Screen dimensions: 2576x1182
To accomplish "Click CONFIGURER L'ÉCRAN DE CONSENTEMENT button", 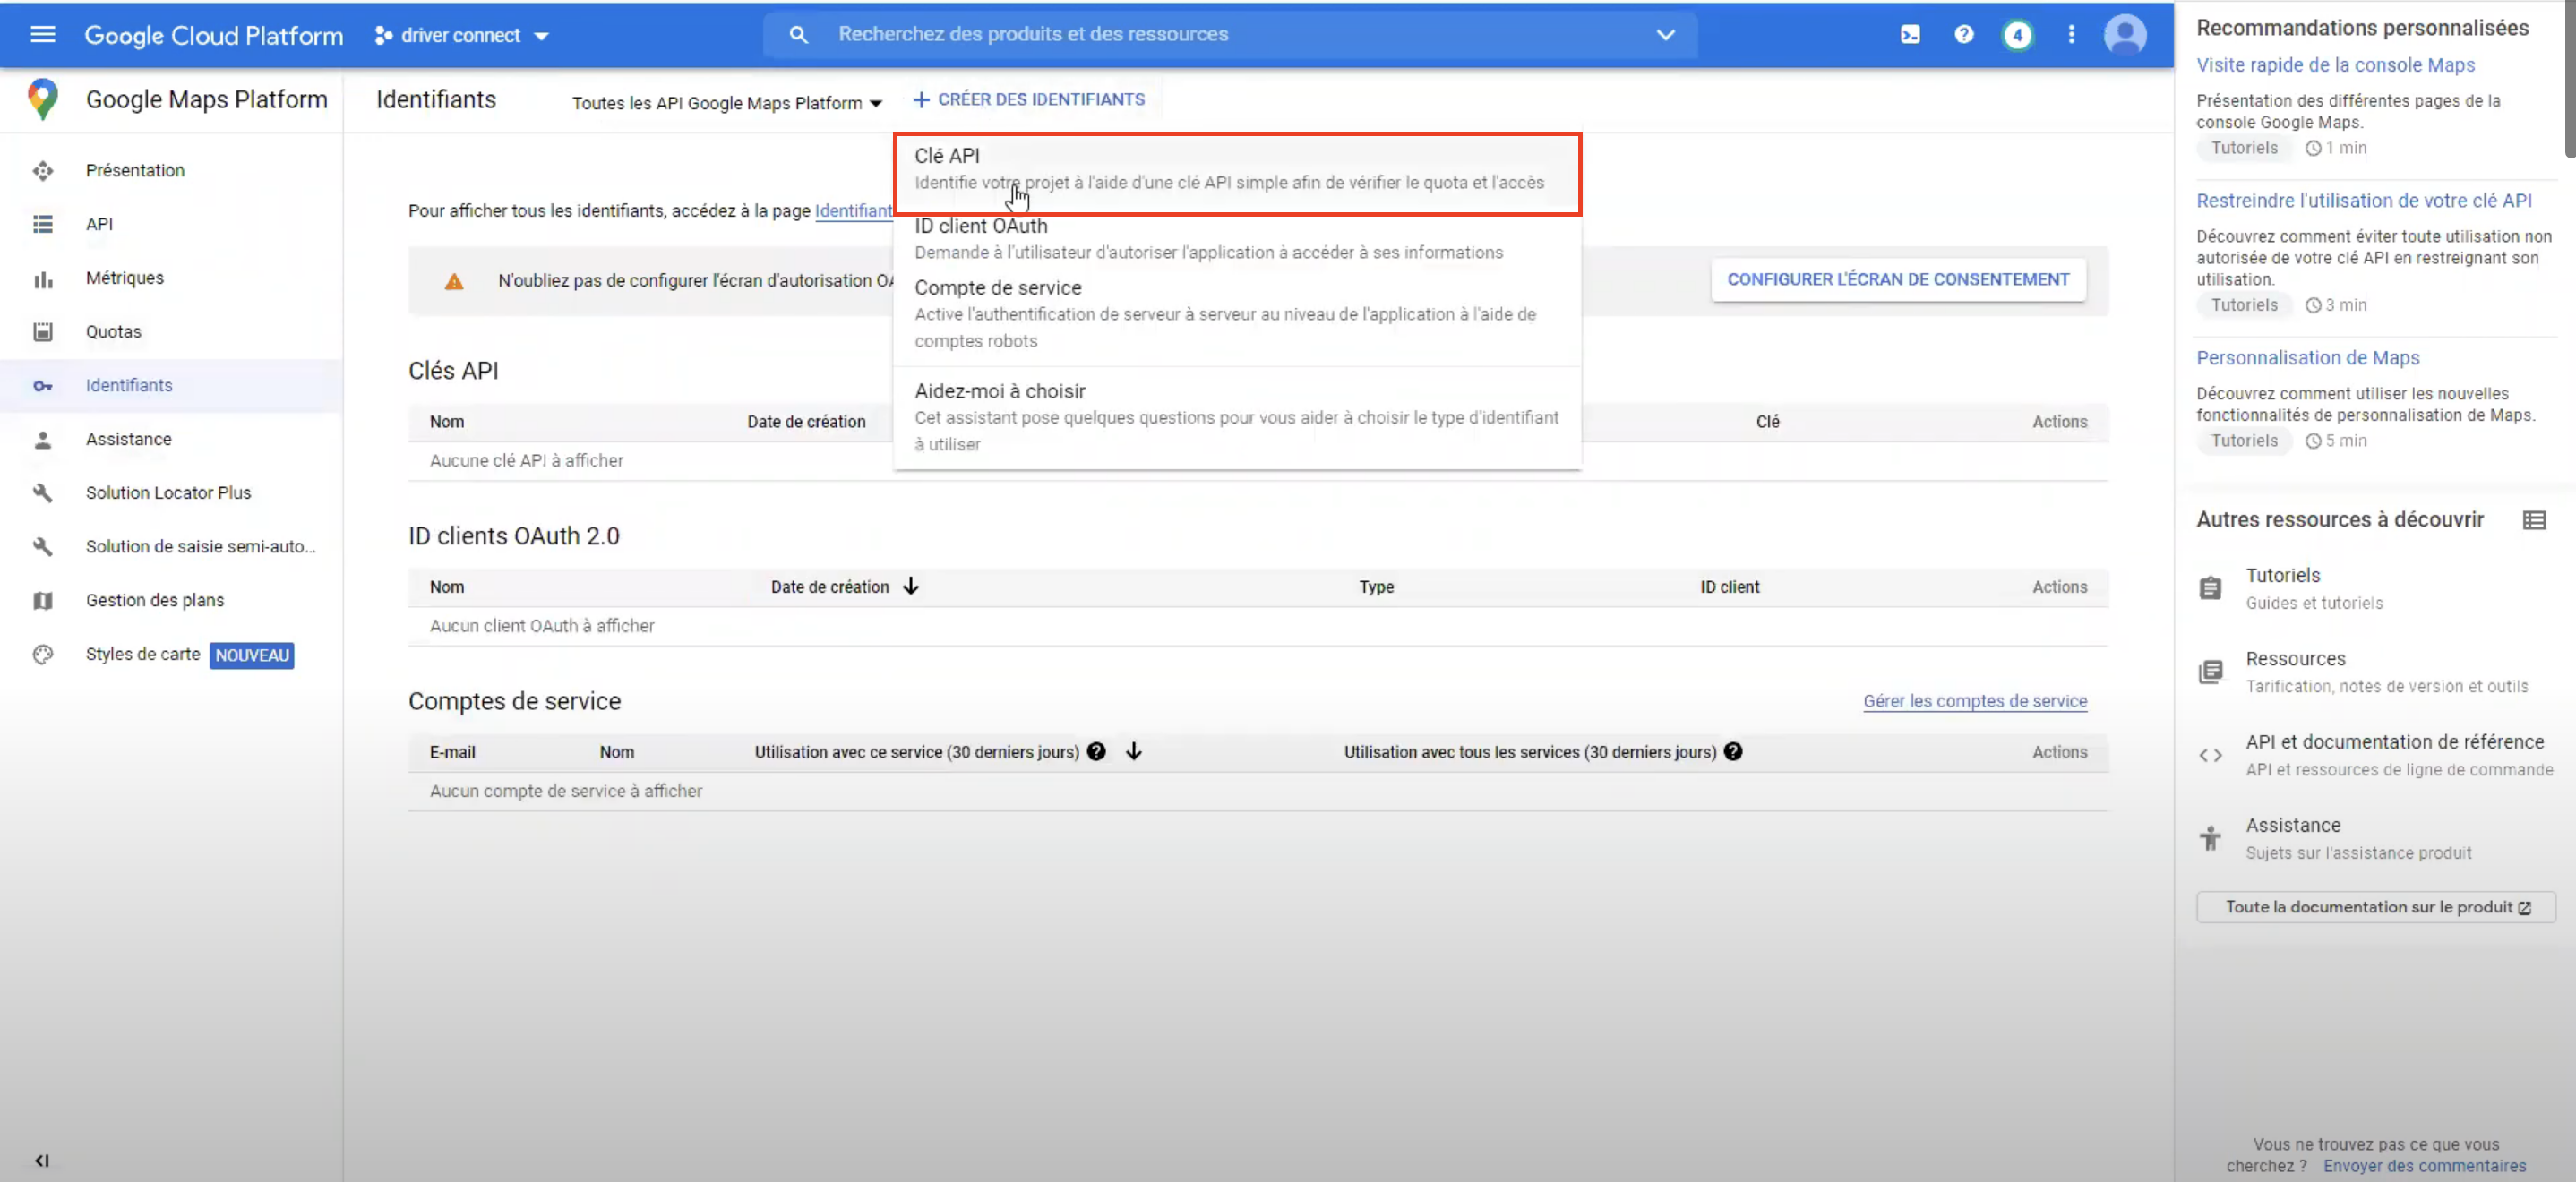I will pyautogui.click(x=1898, y=280).
